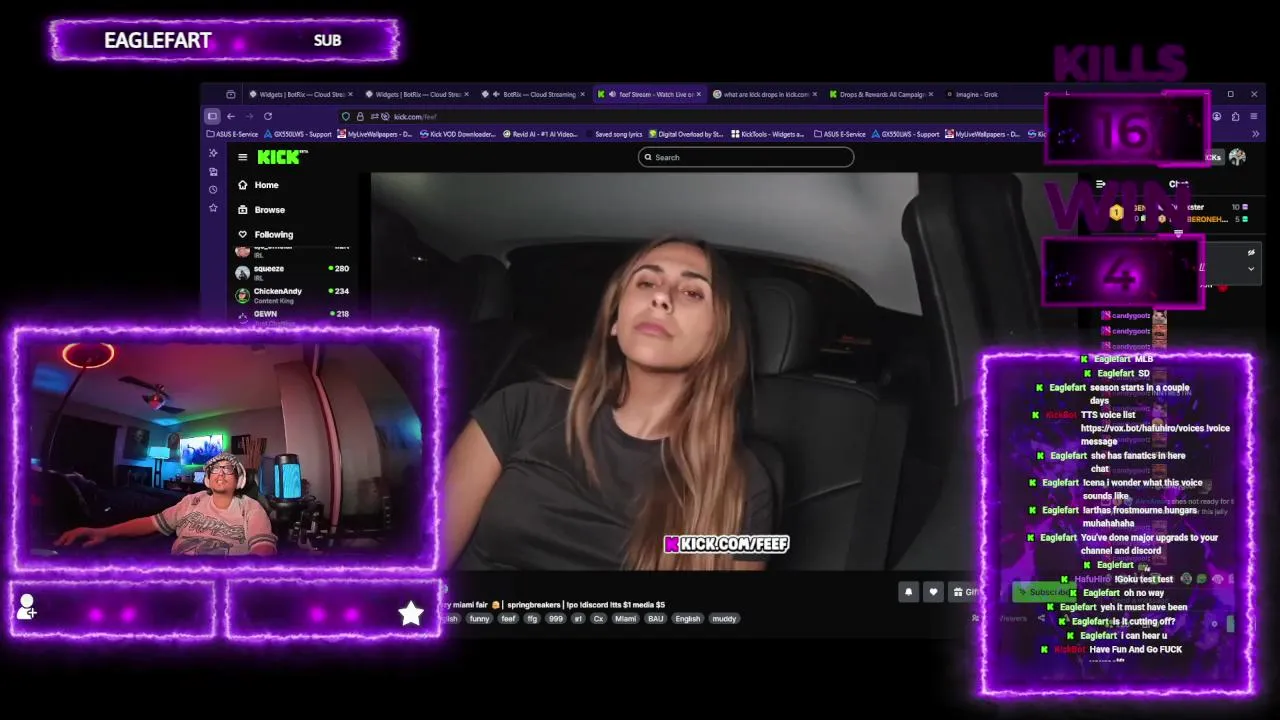Focus the Kick Search box

pos(746,157)
